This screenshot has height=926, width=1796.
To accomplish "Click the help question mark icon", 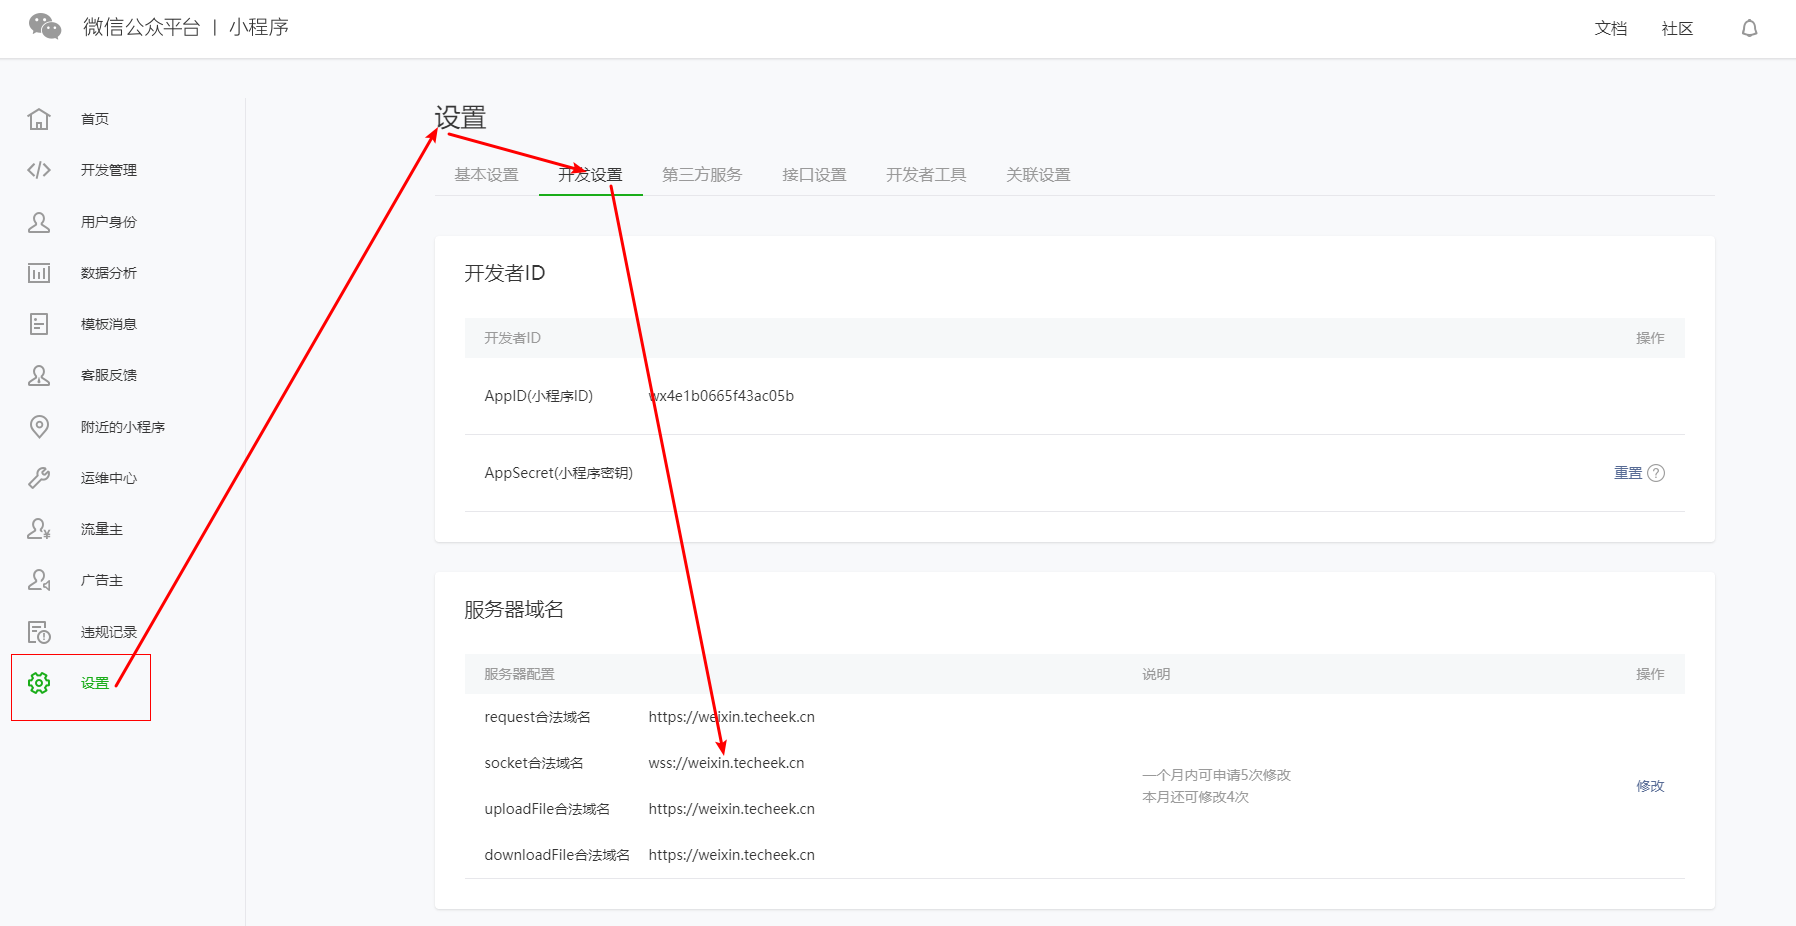I will tap(1656, 473).
